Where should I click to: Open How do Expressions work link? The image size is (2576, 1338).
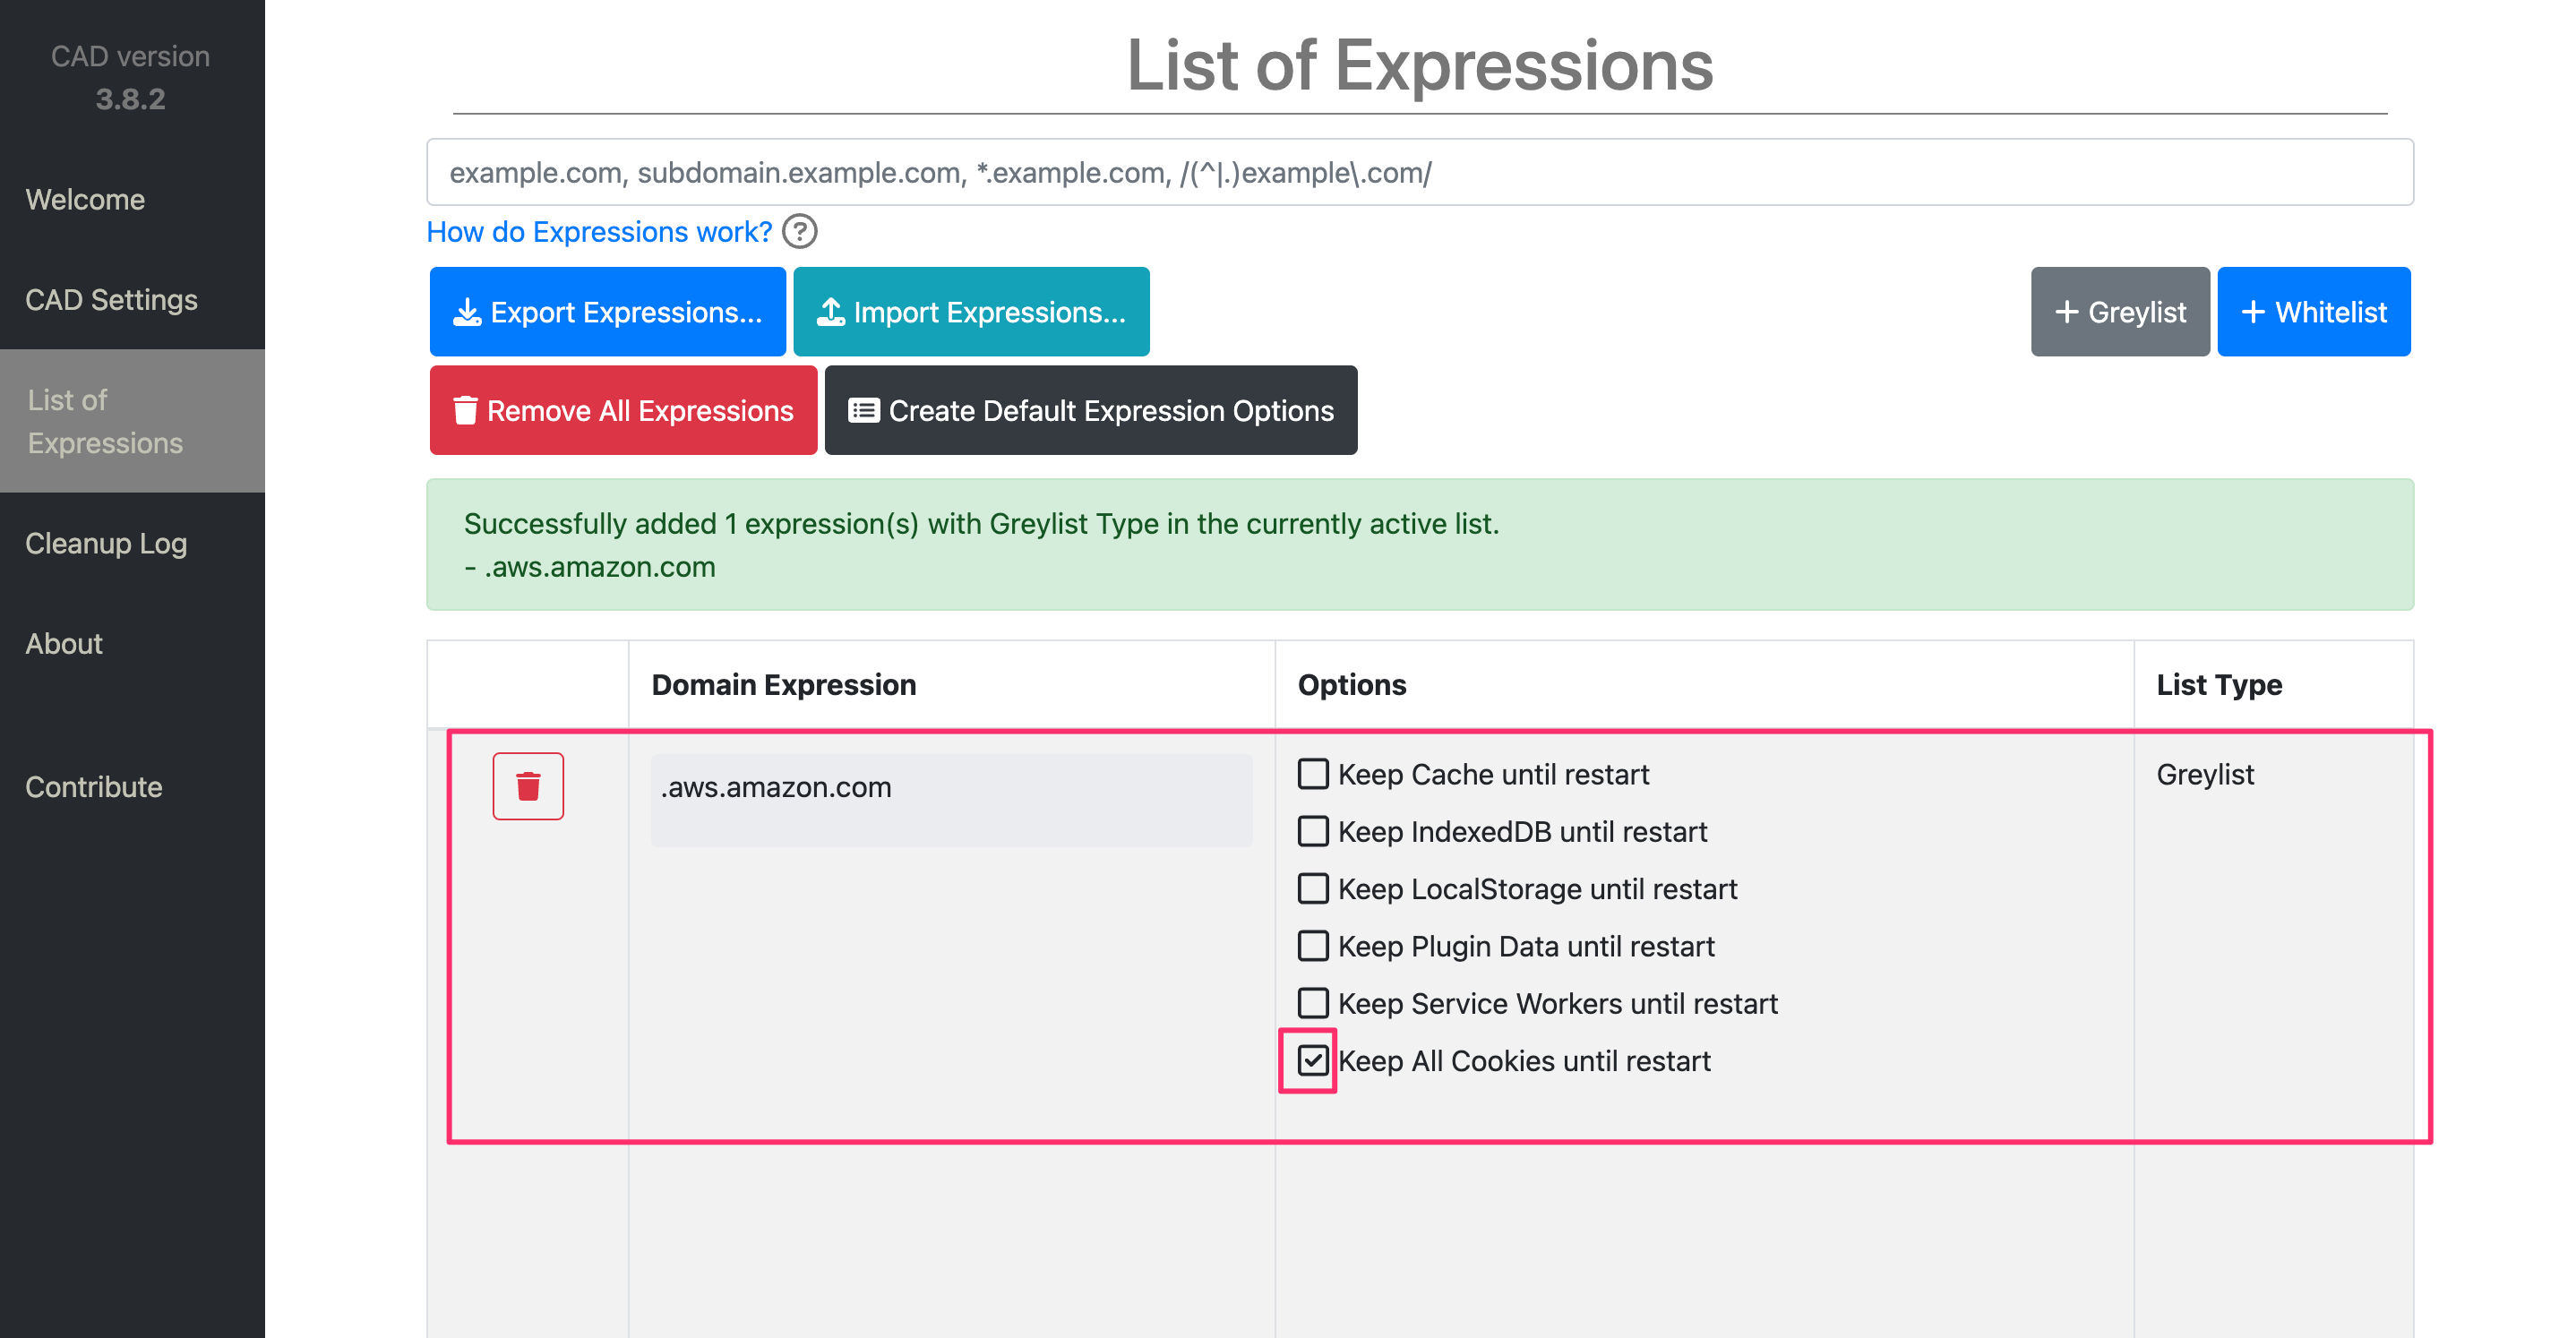[599, 231]
